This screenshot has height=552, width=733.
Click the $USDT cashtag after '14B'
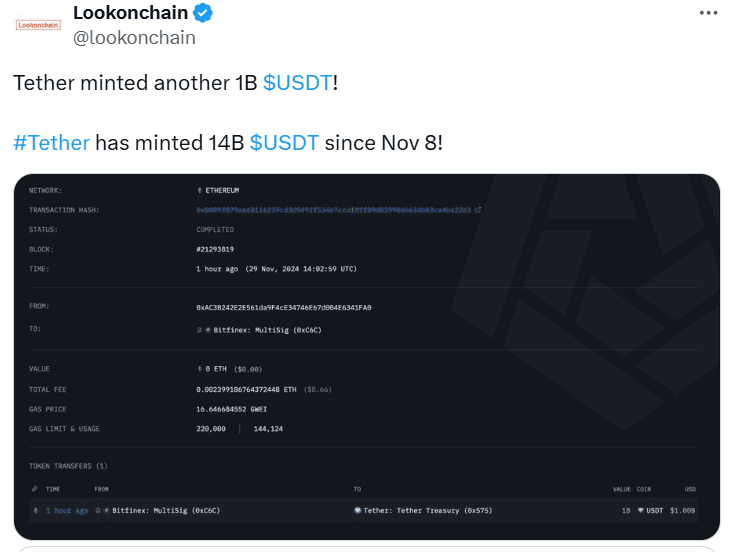[x=284, y=142]
